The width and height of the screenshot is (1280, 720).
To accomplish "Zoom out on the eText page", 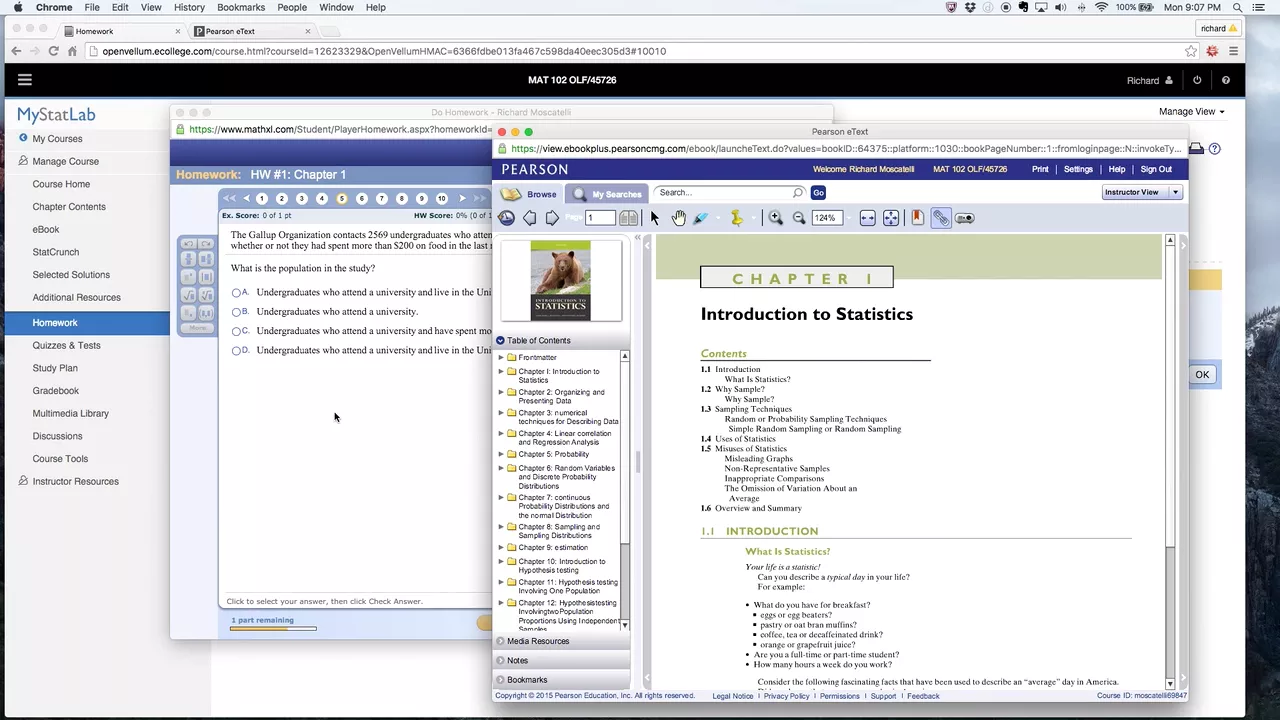I will click(x=799, y=218).
